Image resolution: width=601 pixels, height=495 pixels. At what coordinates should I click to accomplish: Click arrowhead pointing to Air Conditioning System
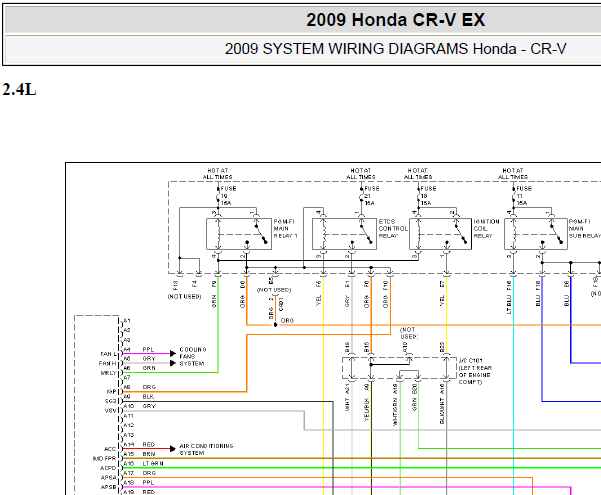pyautogui.click(x=173, y=448)
